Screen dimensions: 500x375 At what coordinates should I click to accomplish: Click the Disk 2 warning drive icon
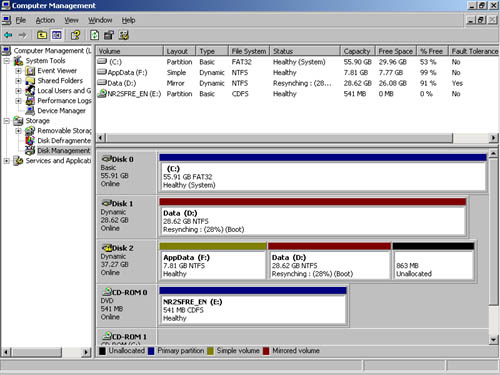pos(107,248)
